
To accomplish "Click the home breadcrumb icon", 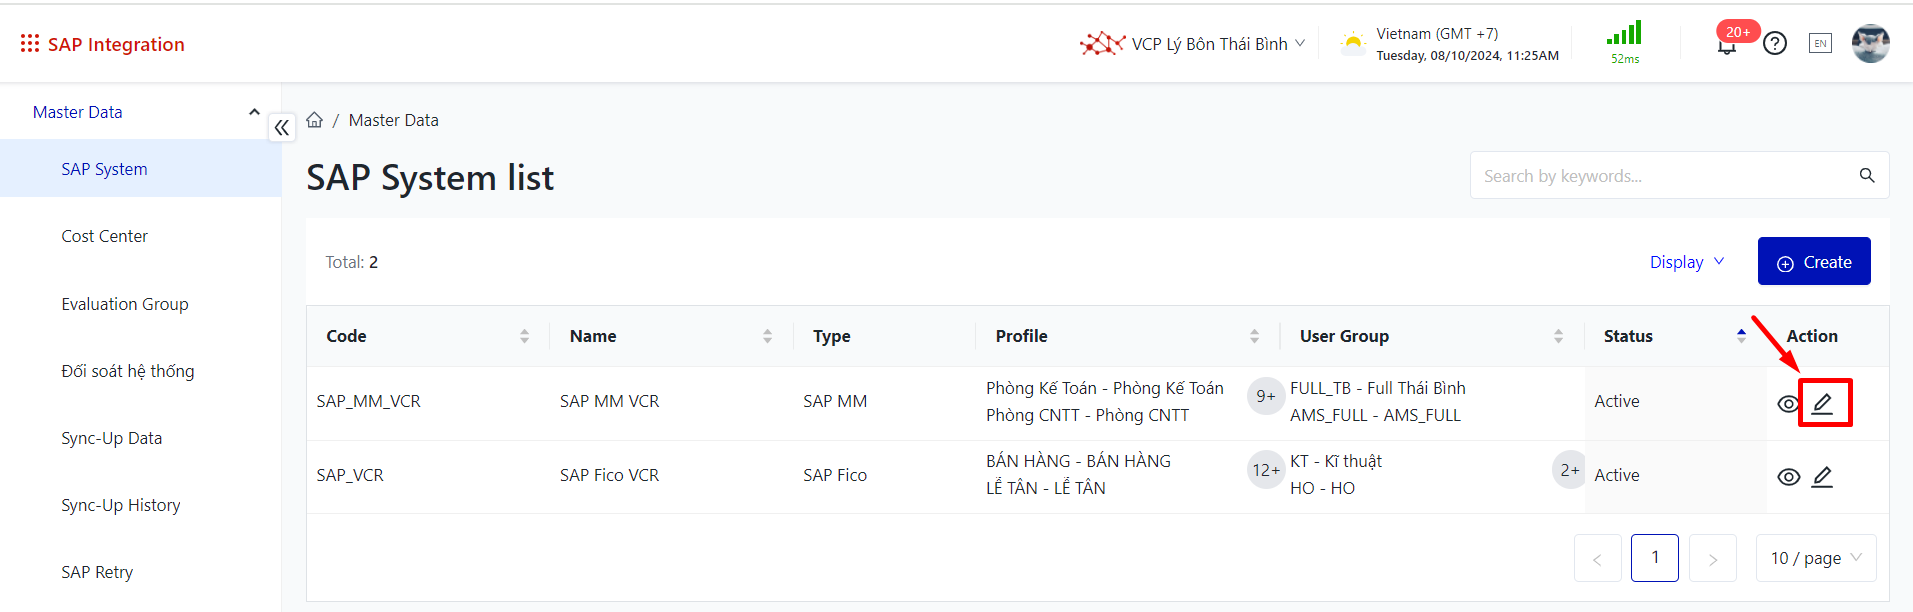I will click(315, 120).
